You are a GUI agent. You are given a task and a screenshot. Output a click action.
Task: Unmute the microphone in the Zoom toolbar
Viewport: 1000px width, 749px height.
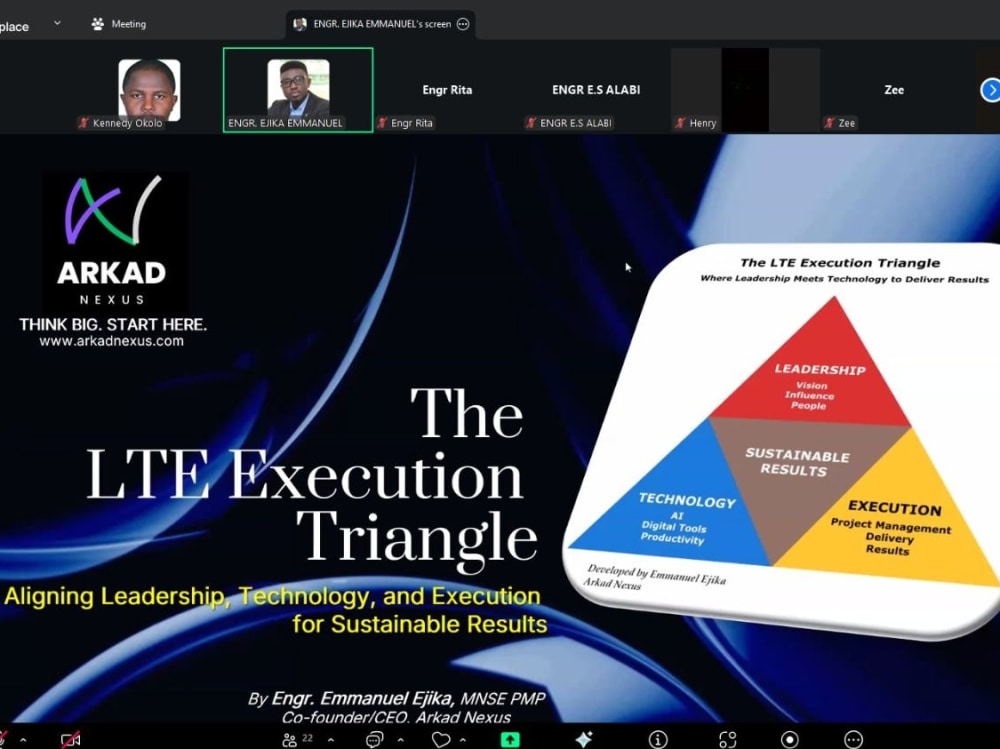(x=3, y=739)
